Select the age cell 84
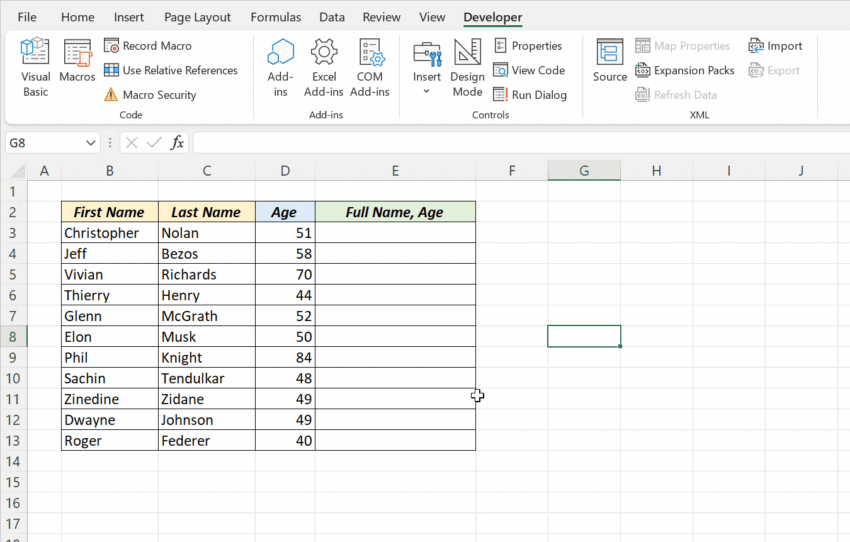Screen dimensions: 850x542 point(285,358)
